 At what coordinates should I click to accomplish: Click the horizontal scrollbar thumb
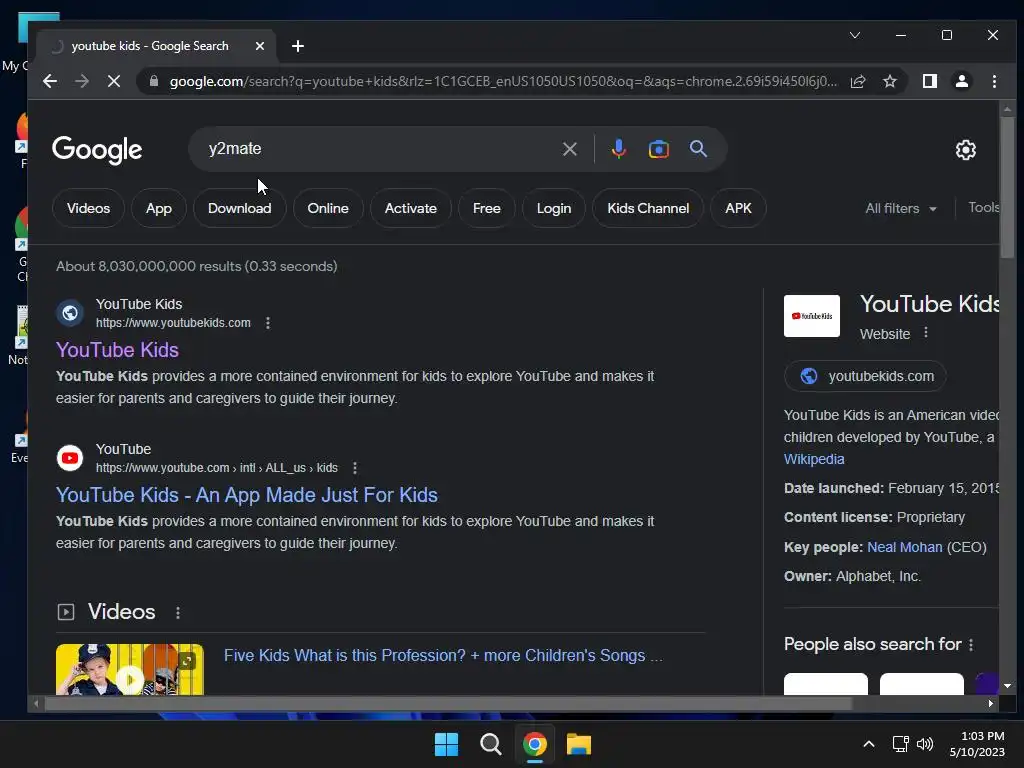448,703
